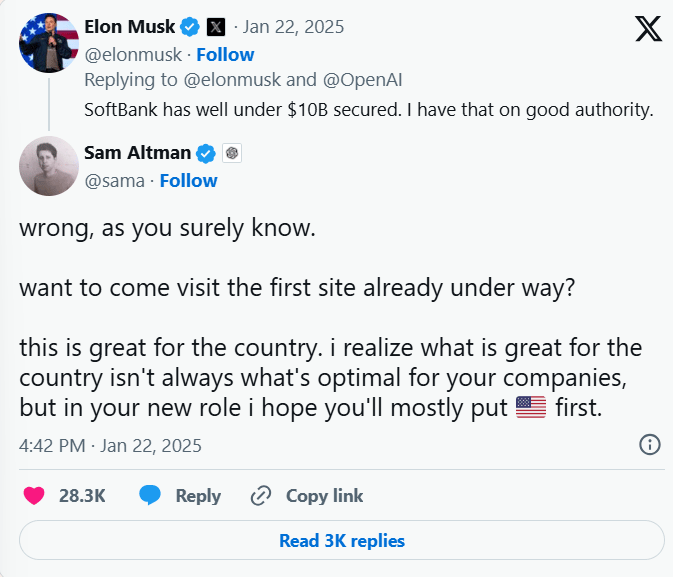The width and height of the screenshot is (673, 577).
Task: Open Elon Musk's SoftBank reply text
Action: pos(369,110)
